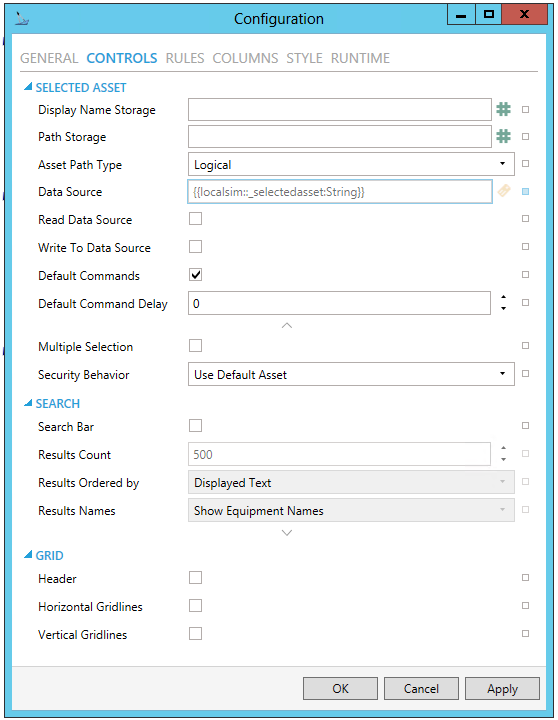Enable the Search Bar checkbox

[196, 426]
